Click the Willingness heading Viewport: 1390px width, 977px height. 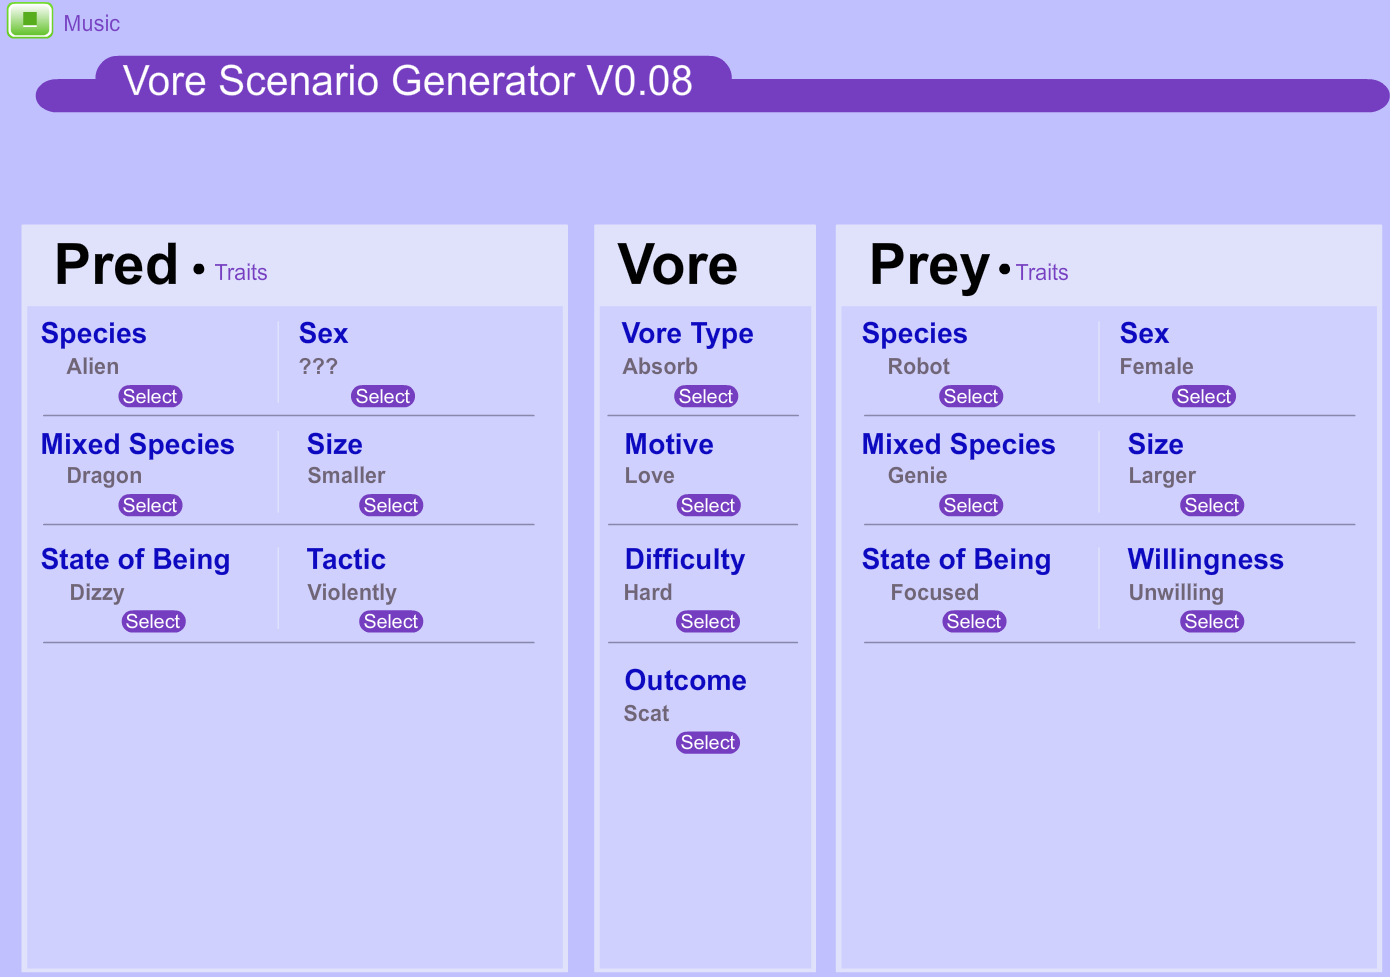pyautogui.click(x=1206, y=560)
